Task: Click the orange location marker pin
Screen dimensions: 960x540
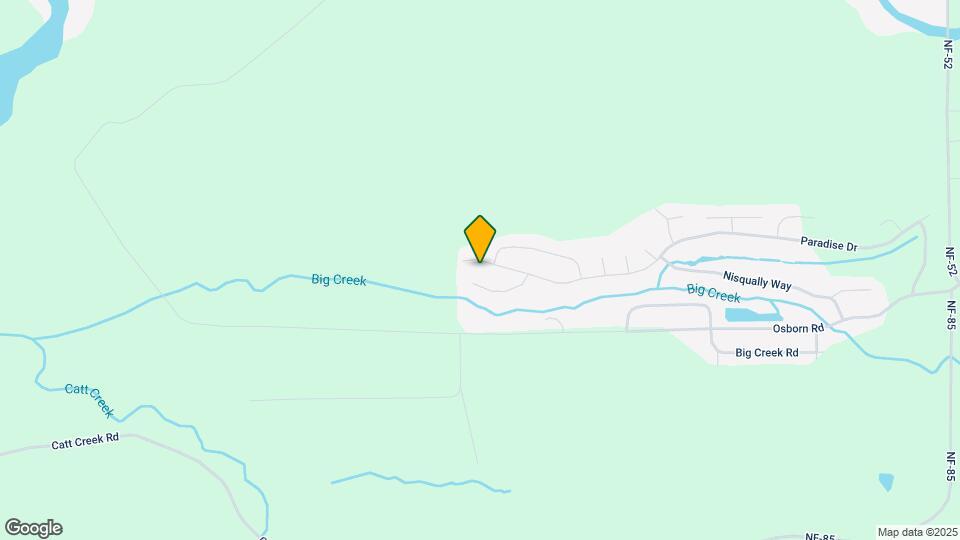Action: pyautogui.click(x=479, y=239)
